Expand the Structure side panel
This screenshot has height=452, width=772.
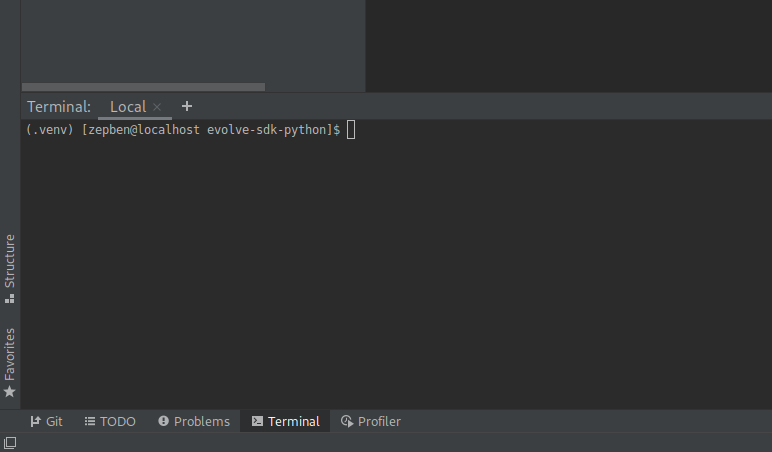[10, 261]
